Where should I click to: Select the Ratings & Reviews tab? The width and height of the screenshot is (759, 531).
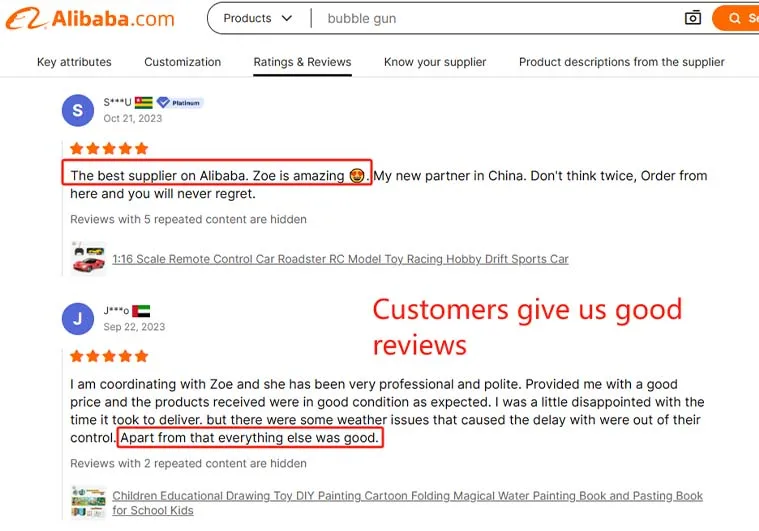[303, 62]
